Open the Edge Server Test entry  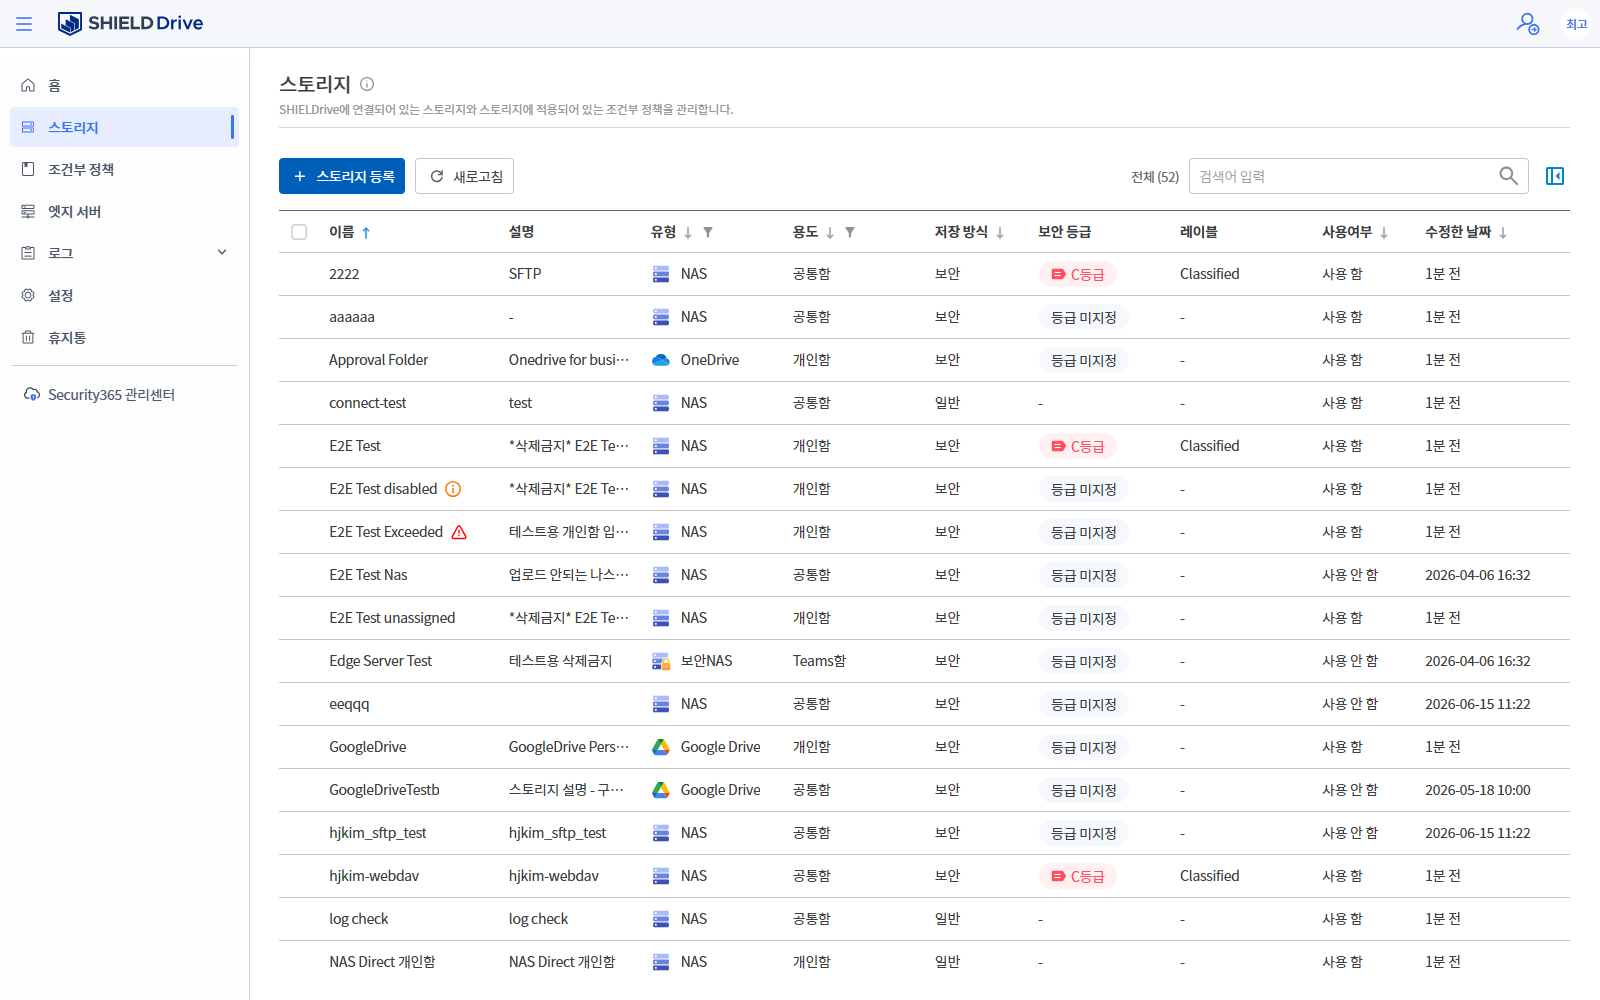pyautogui.click(x=380, y=661)
